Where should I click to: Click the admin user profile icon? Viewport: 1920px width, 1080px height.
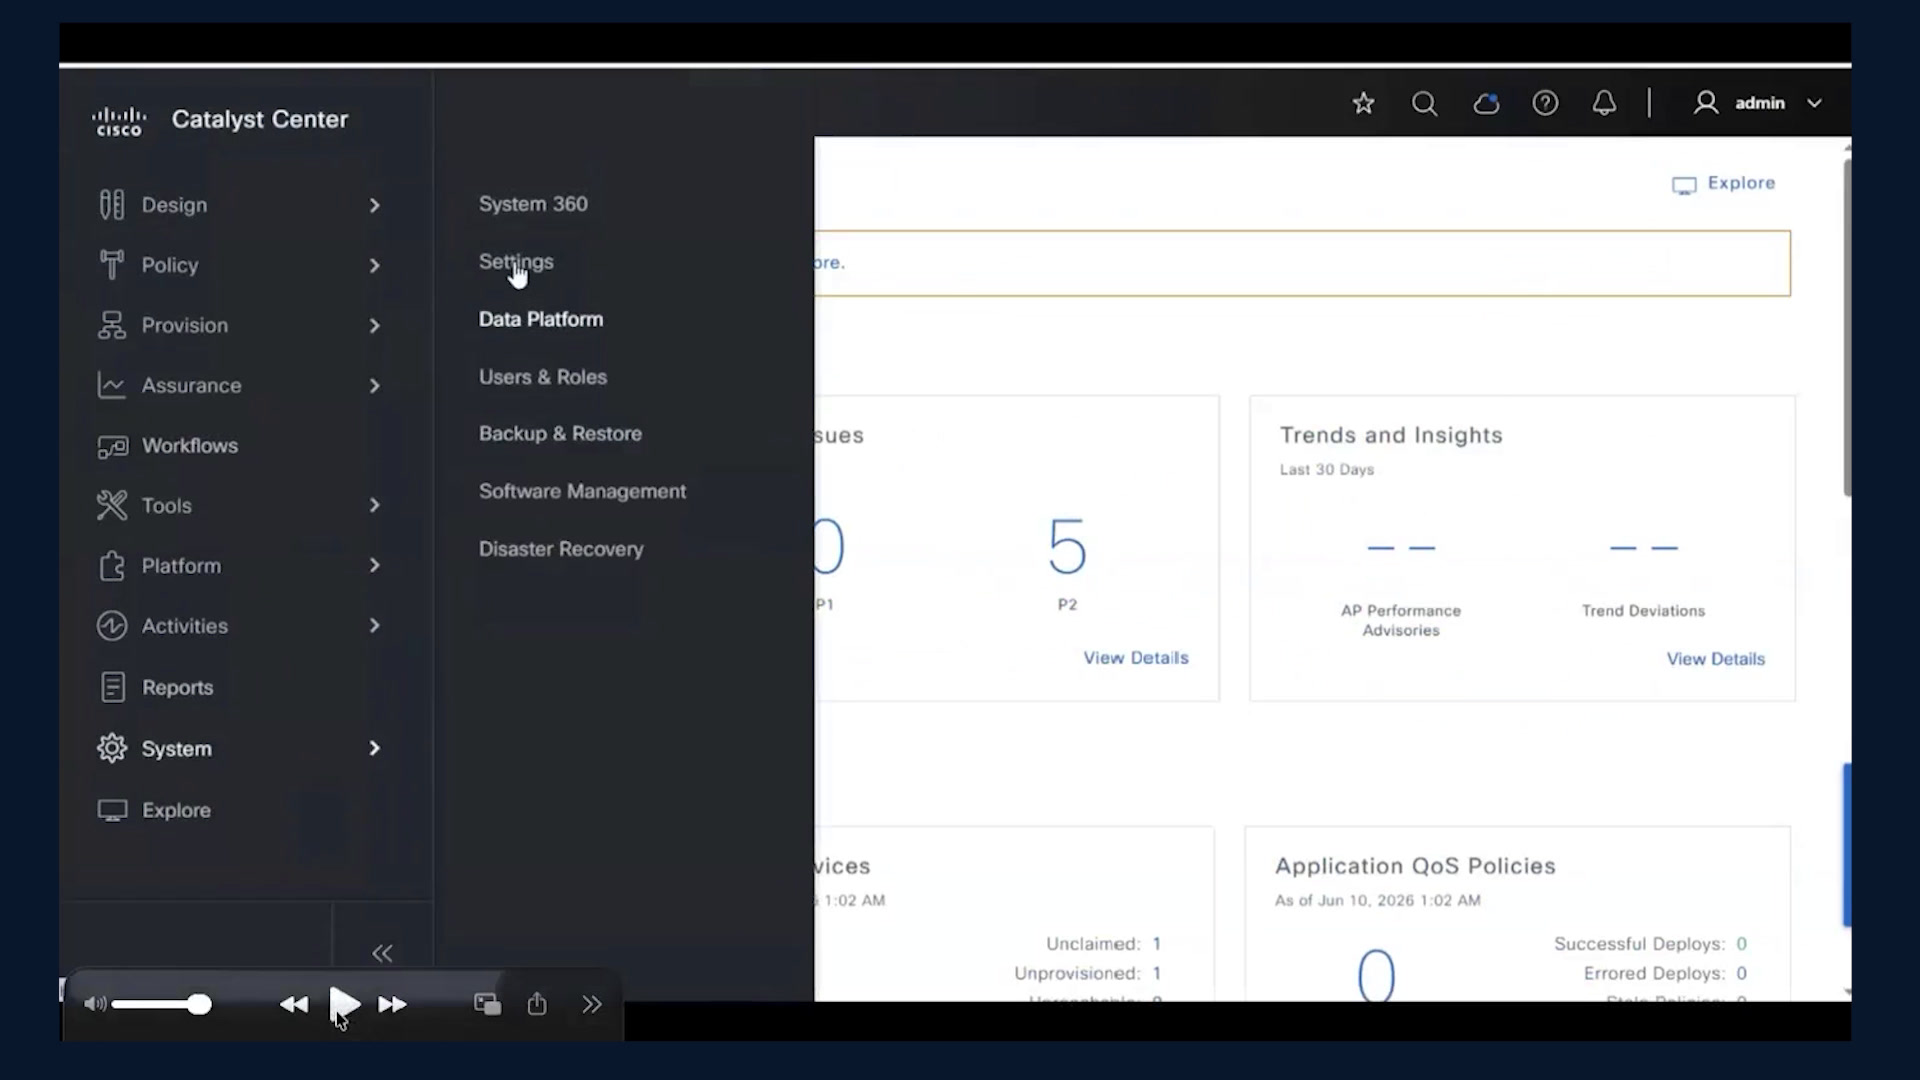coord(1706,103)
